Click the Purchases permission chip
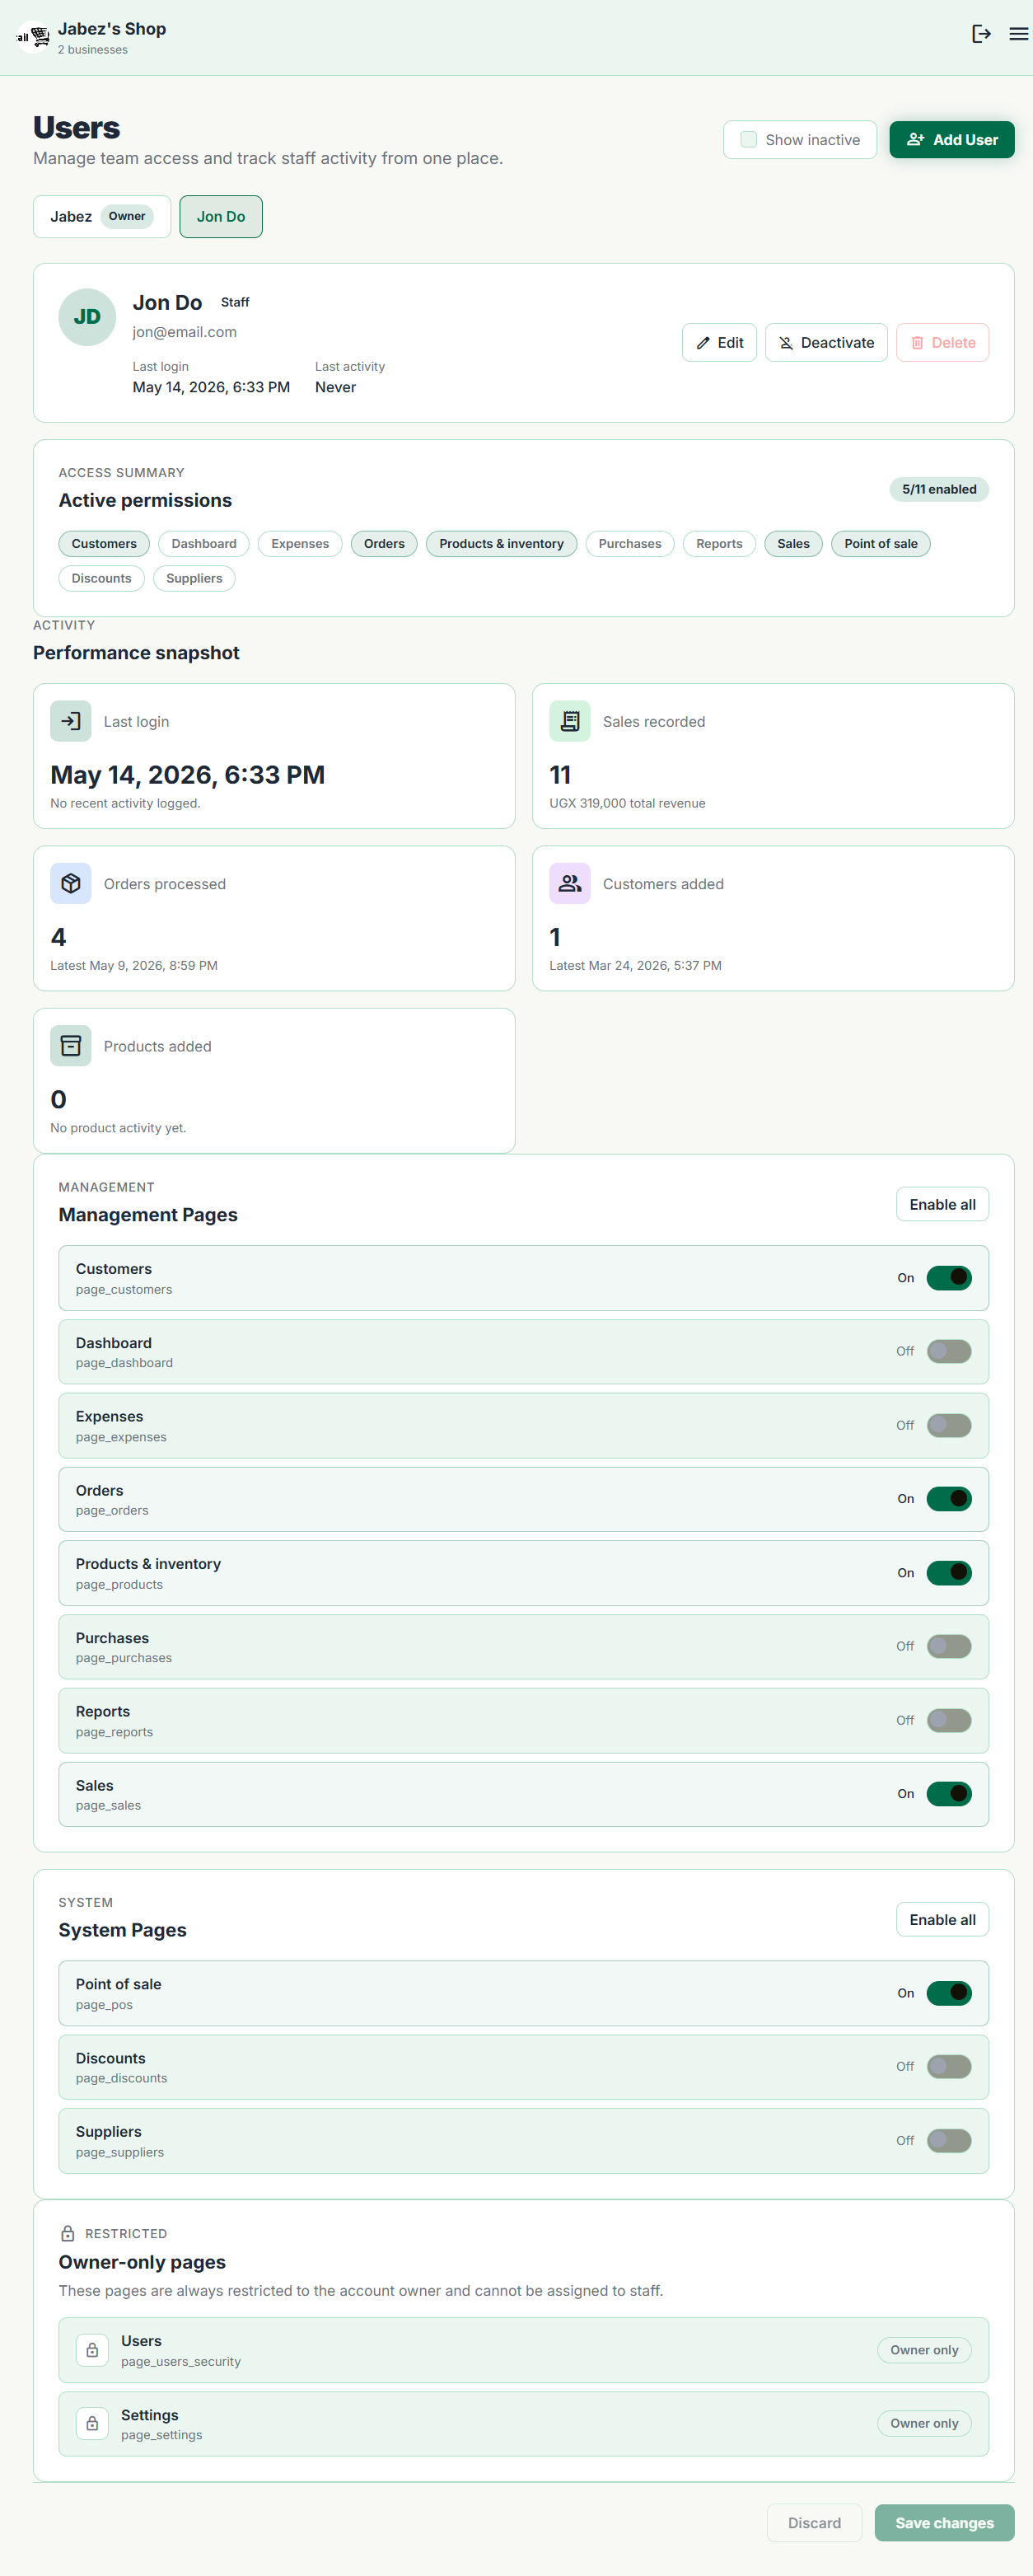 (630, 543)
